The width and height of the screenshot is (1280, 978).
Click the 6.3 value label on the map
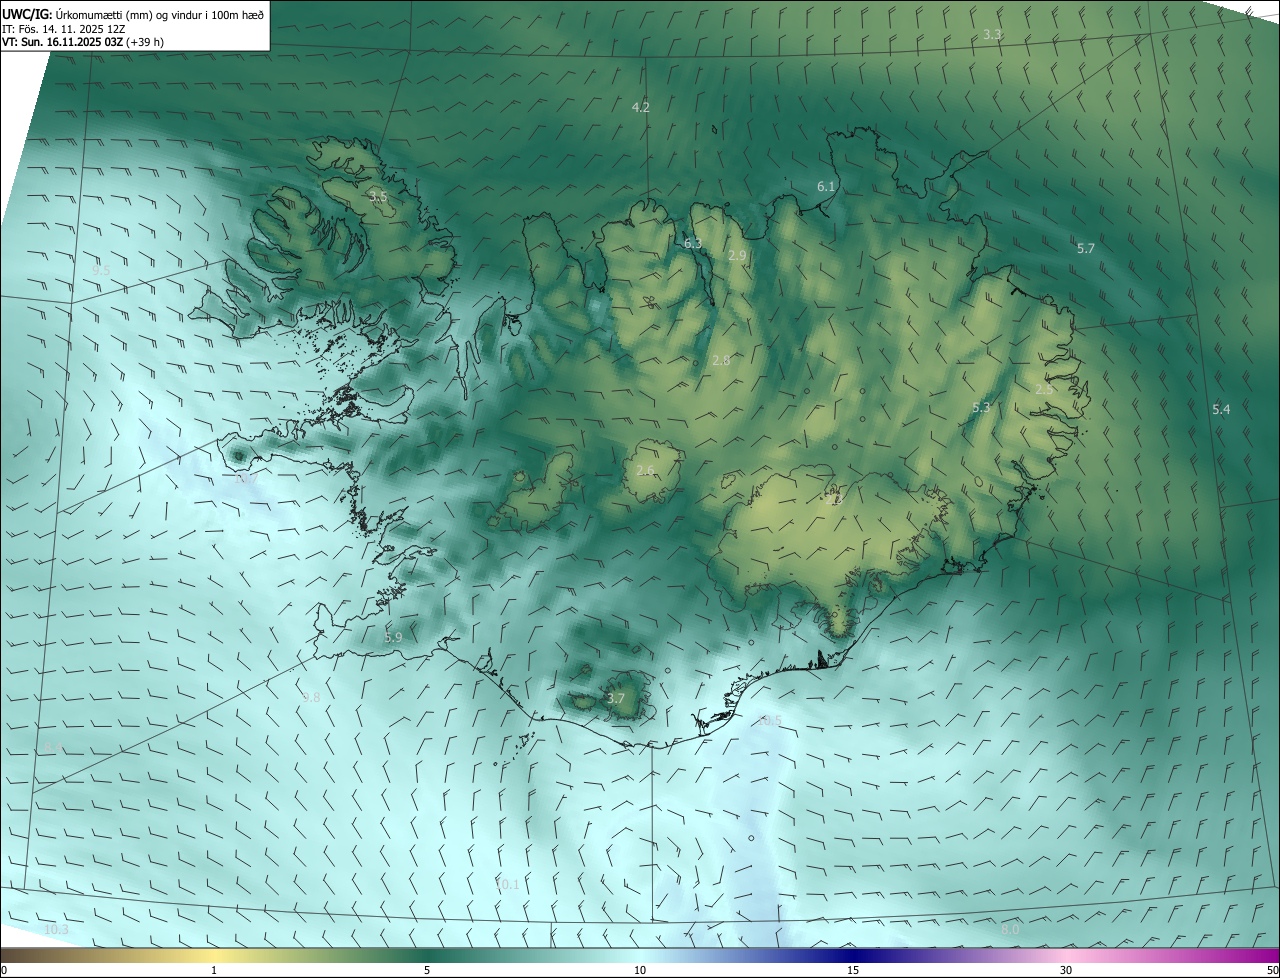693,243
